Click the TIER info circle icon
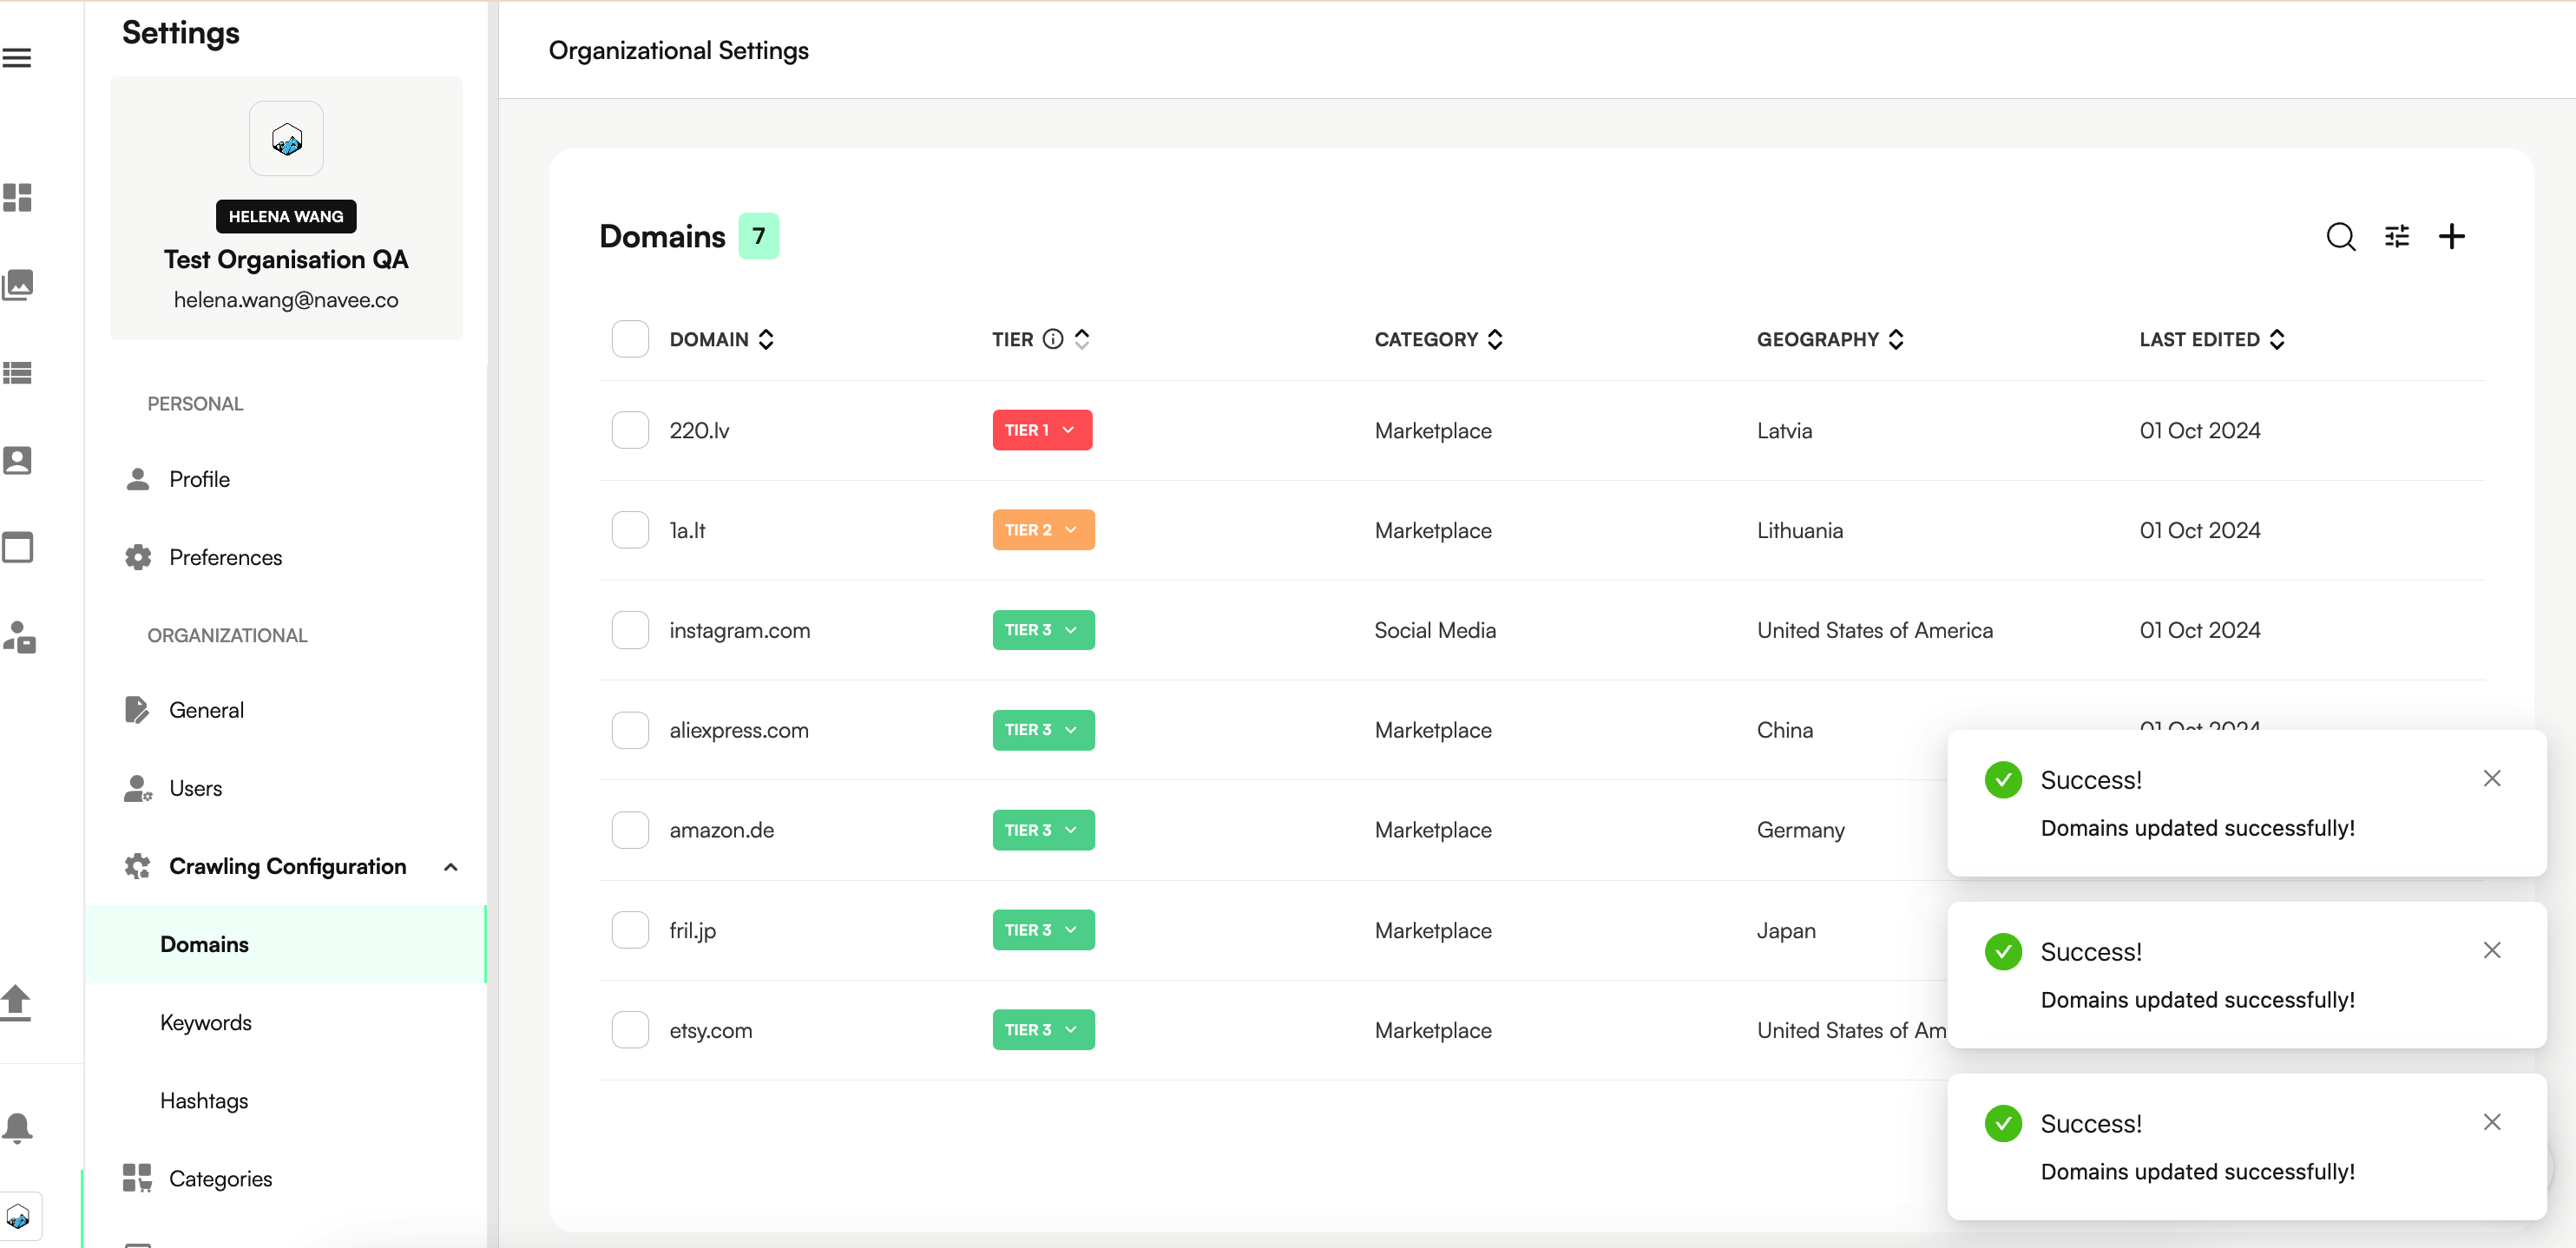Image resolution: width=2576 pixels, height=1248 pixels. (1052, 339)
